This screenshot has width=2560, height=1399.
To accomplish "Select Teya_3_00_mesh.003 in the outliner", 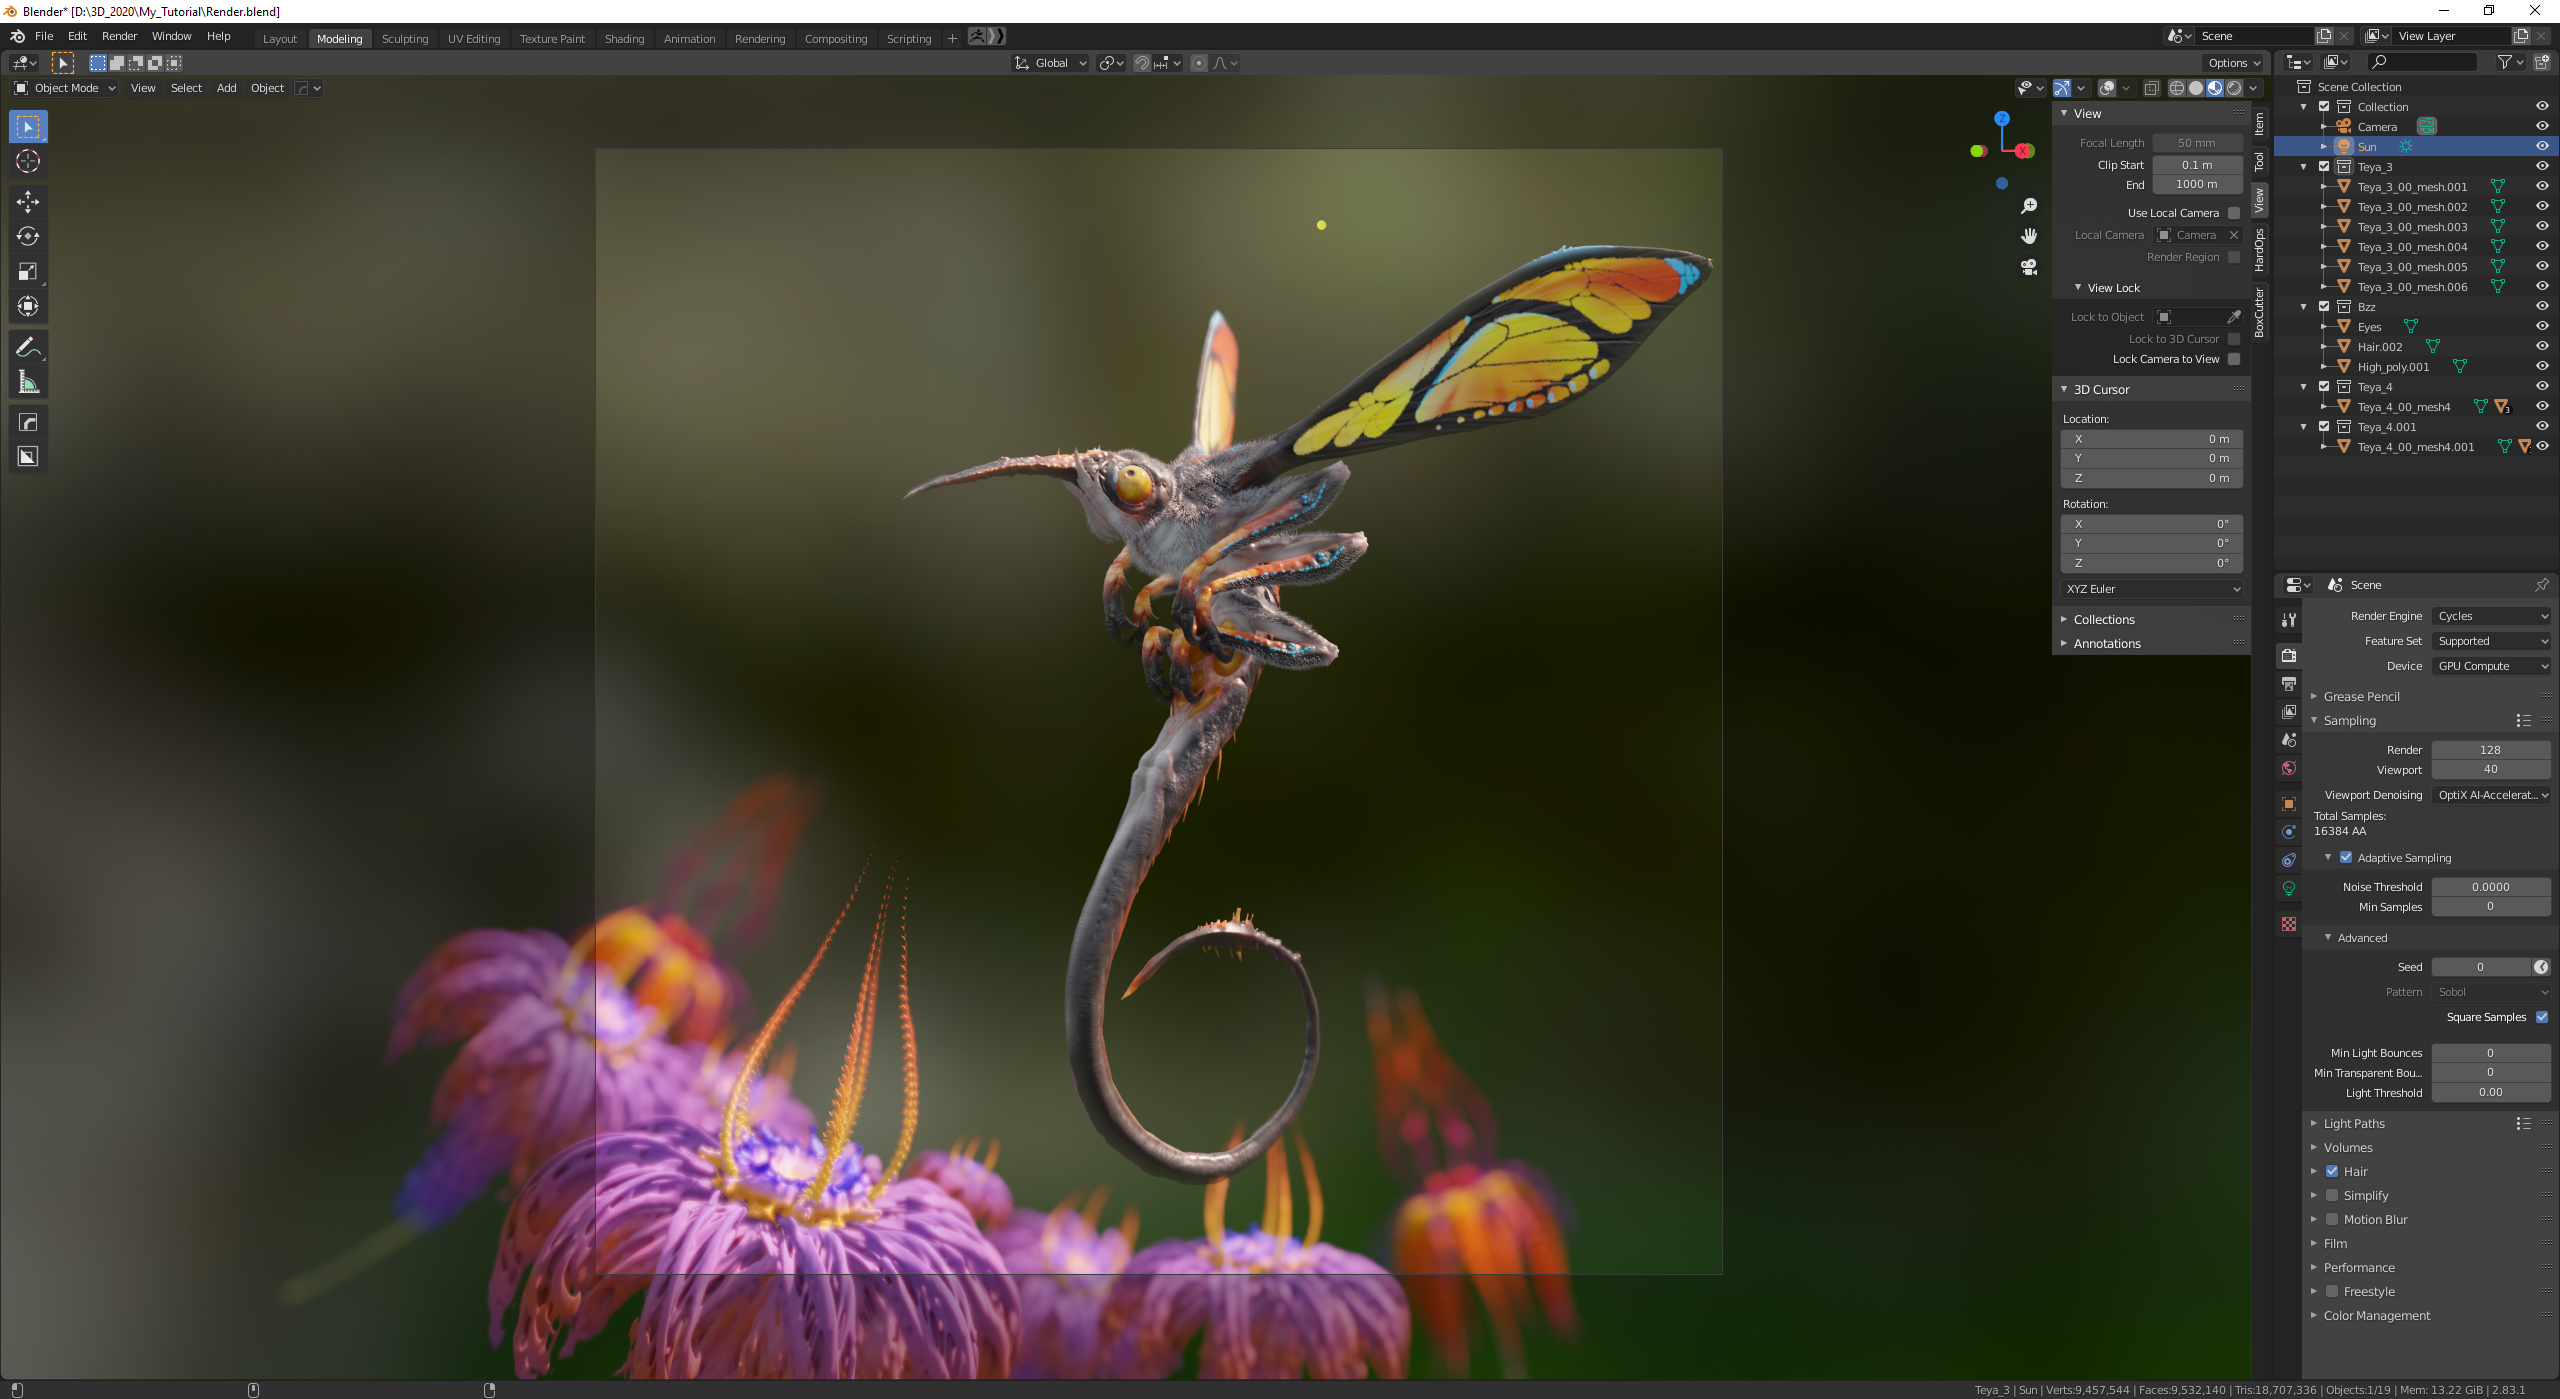I will point(2412,227).
